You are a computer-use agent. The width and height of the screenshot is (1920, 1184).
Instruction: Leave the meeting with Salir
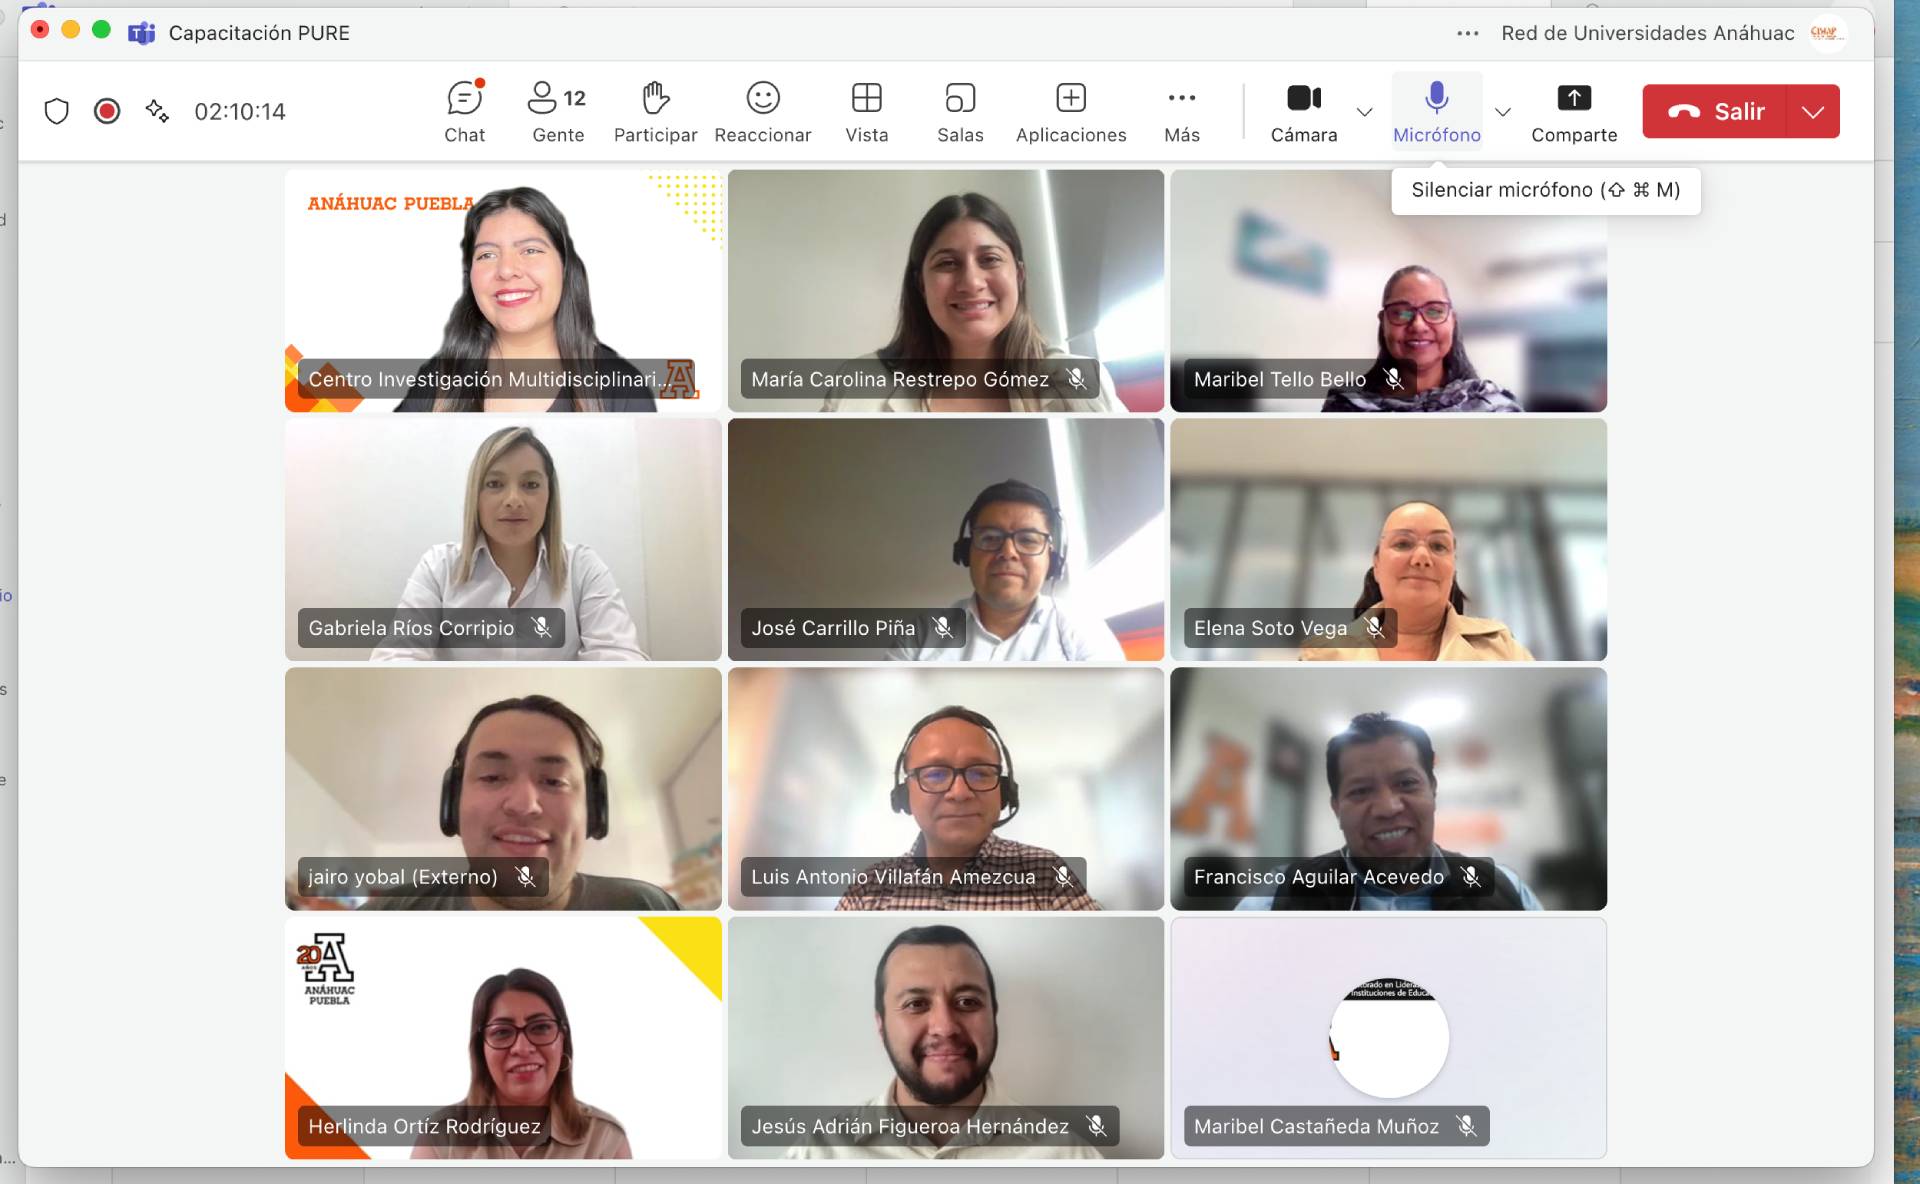pyautogui.click(x=1716, y=112)
